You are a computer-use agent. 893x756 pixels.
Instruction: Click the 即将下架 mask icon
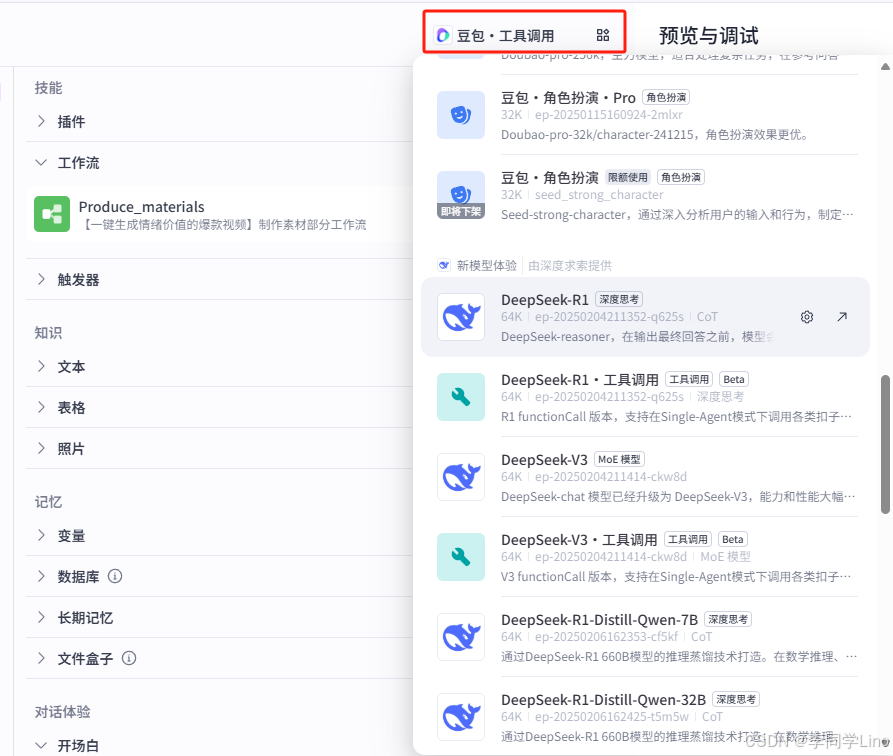click(461, 195)
